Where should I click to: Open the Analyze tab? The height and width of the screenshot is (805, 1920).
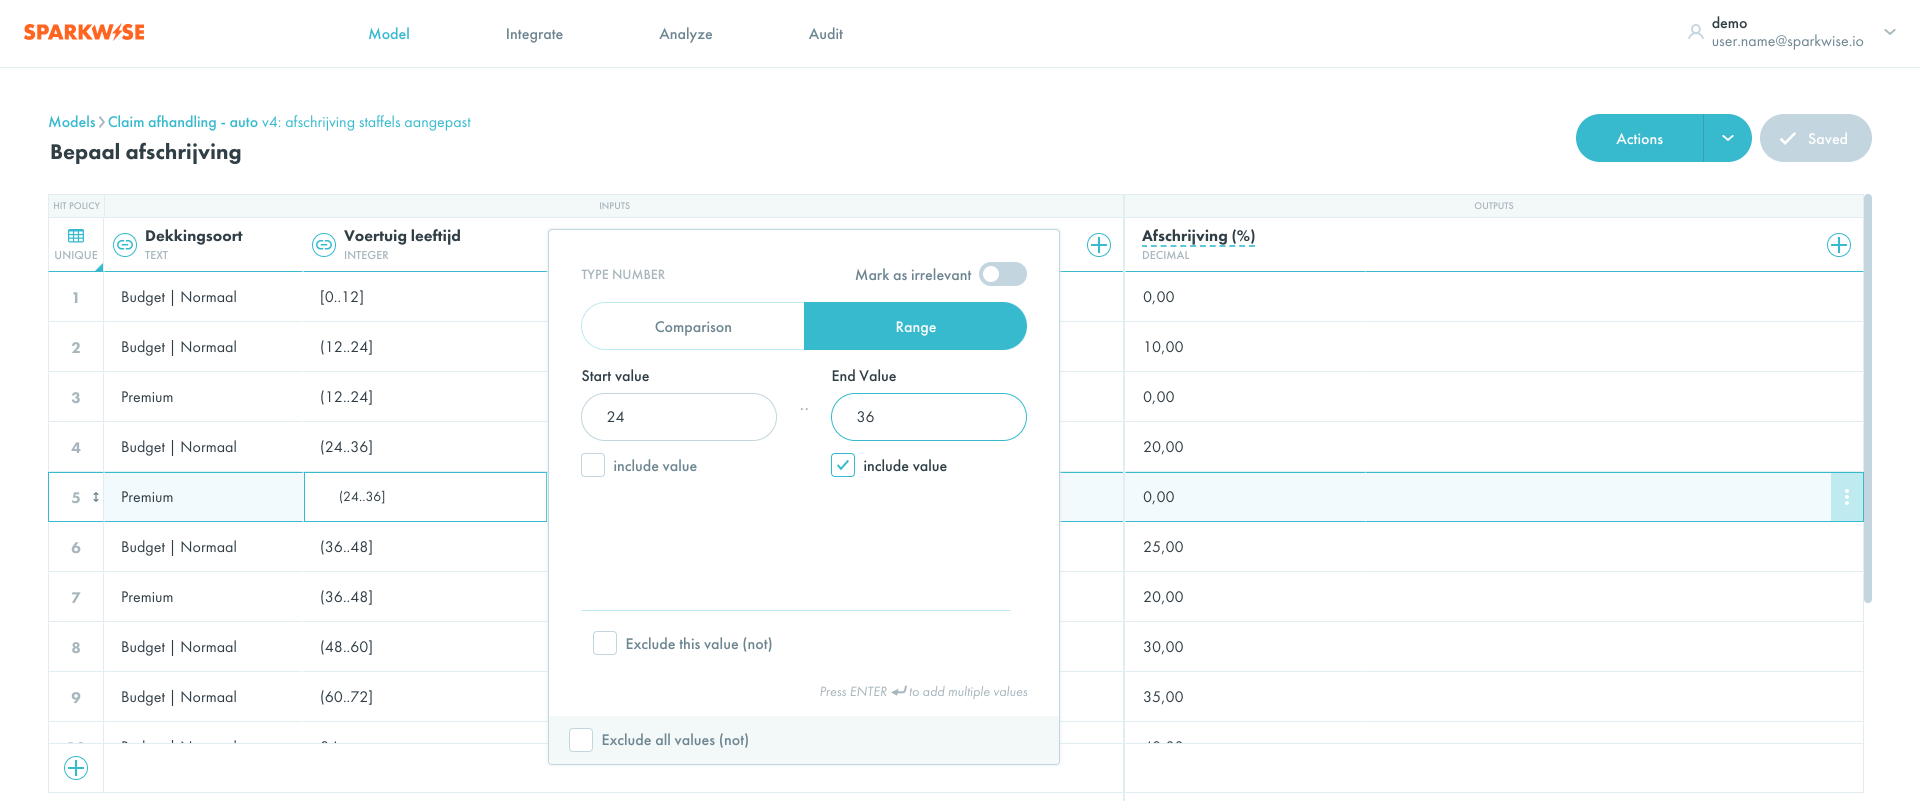[x=686, y=34]
